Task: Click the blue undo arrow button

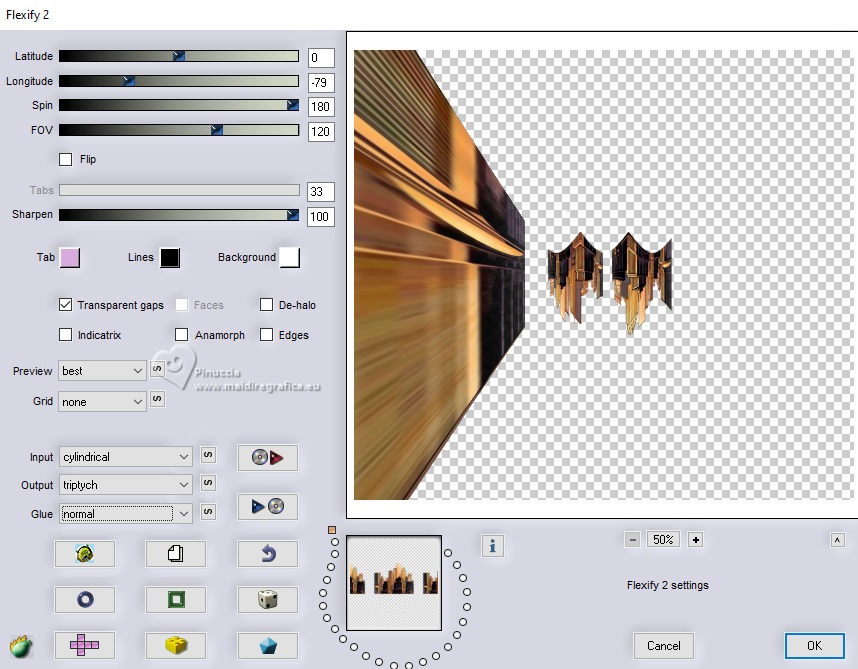Action: click(268, 554)
